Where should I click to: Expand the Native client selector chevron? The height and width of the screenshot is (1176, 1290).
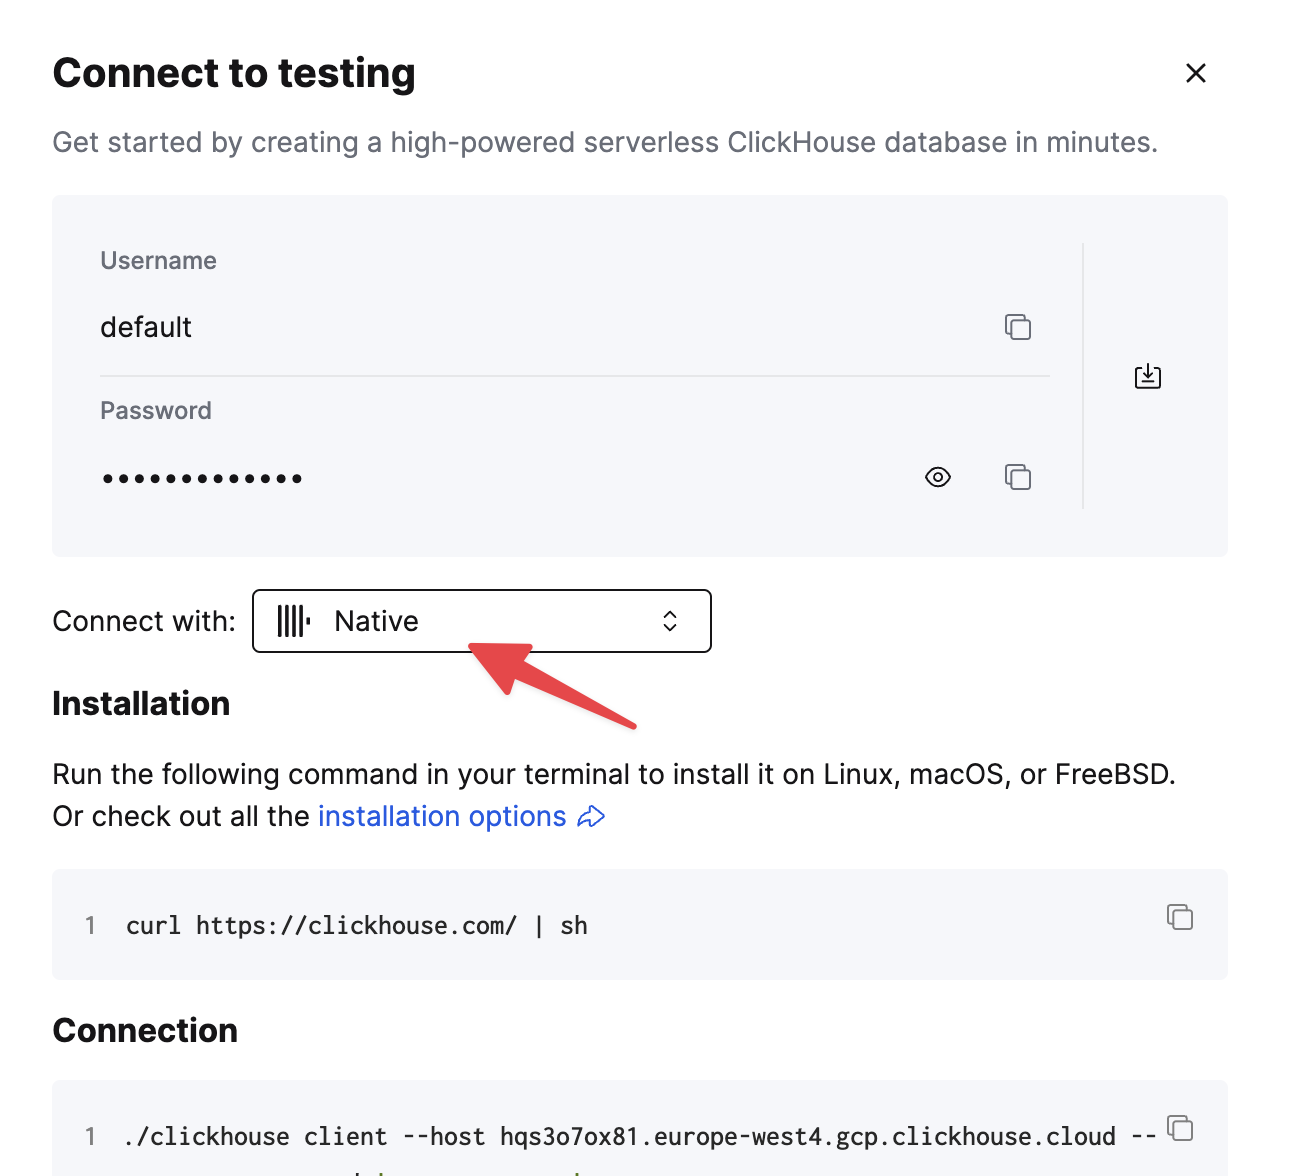coord(668,620)
